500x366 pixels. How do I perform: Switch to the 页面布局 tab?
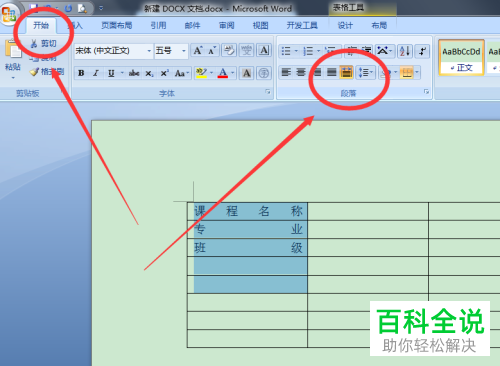(x=117, y=25)
